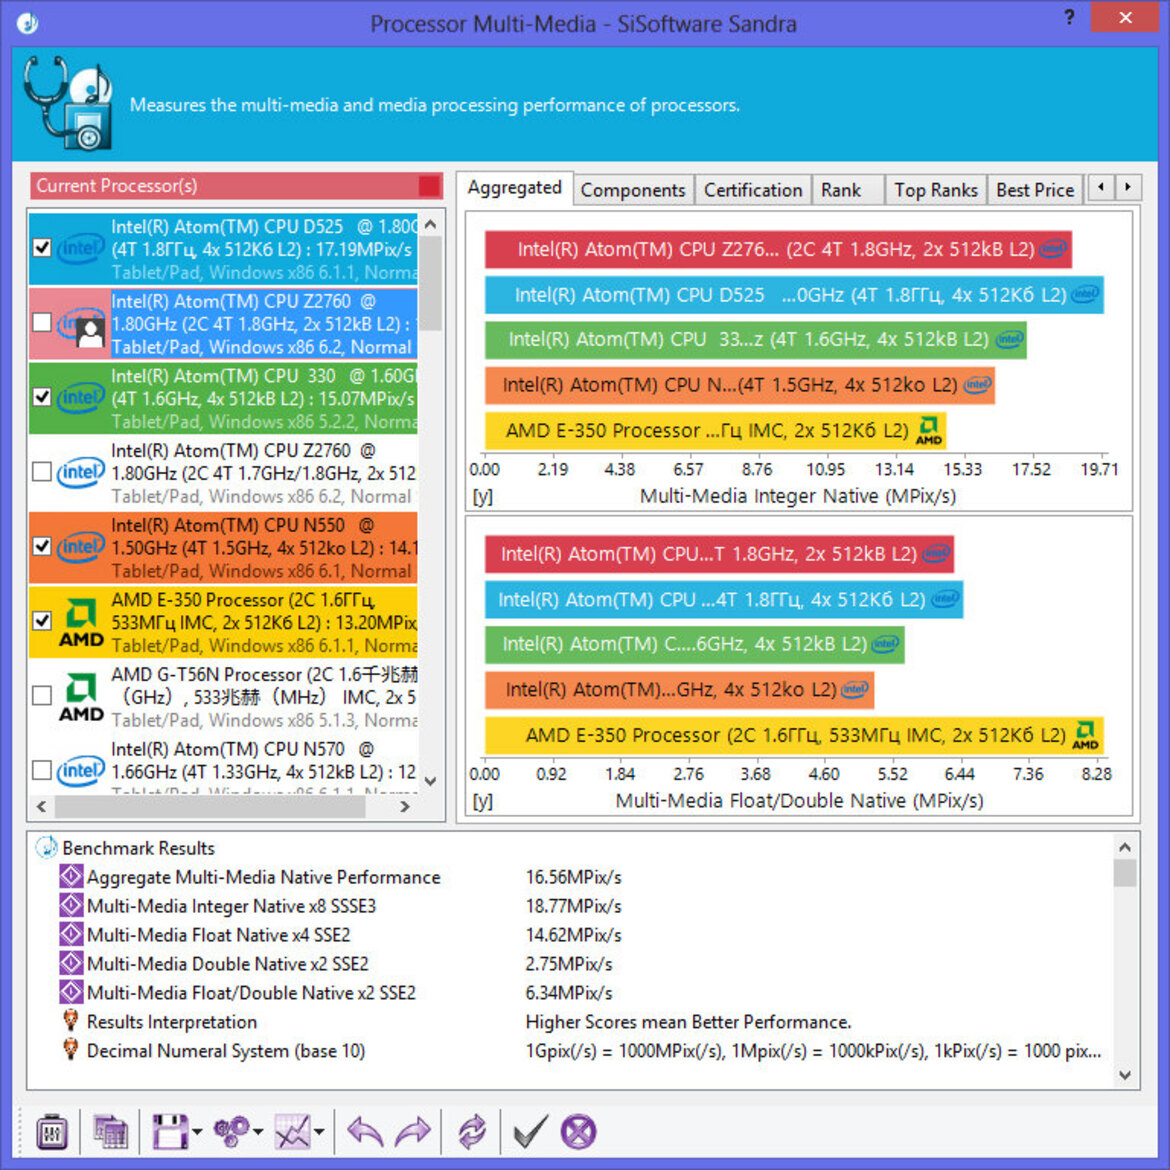Uncheck the Atom N550 processor checkbox

[x=43, y=546]
